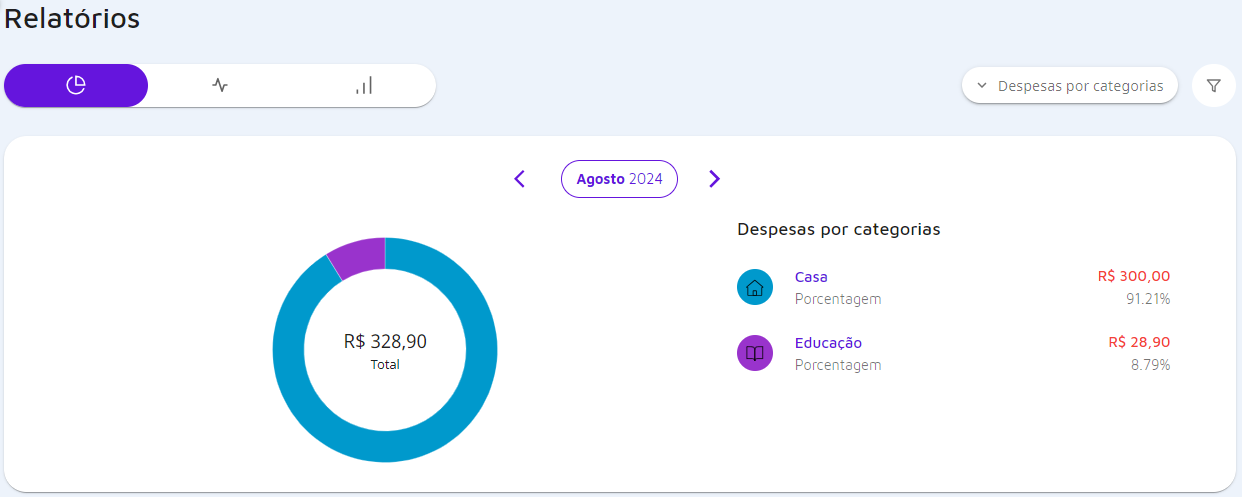
Task: Click the R$ 328,90 total in donut
Action: click(x=385, y=342)
